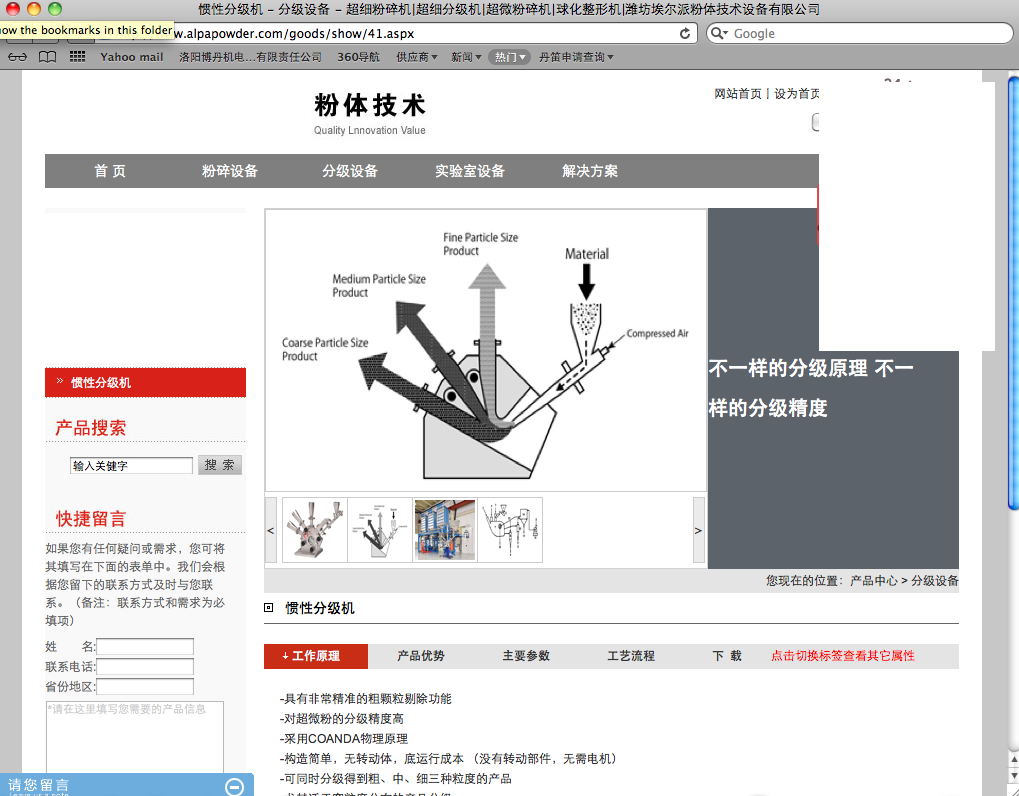Viewport: 1019px width, 796px height.
Task: Reload page using address bar arrow
Action: coord(685,33)
